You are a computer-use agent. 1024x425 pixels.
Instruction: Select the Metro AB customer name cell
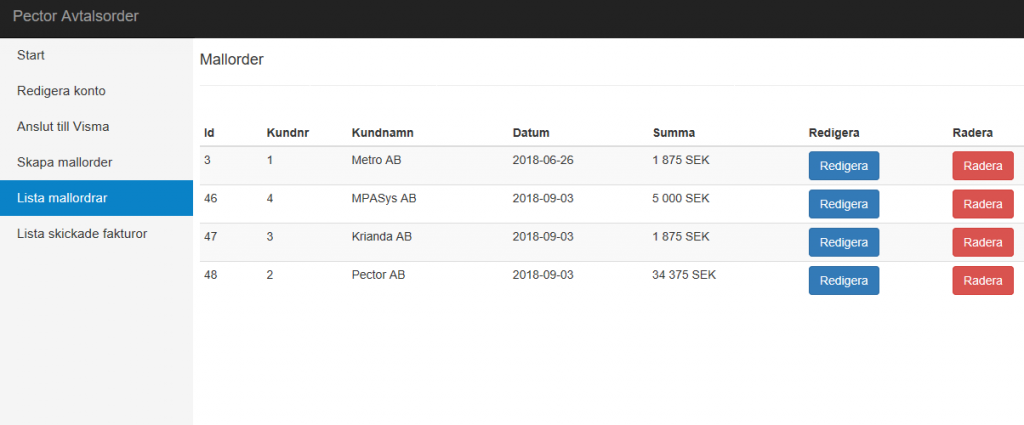pos(376,160)
